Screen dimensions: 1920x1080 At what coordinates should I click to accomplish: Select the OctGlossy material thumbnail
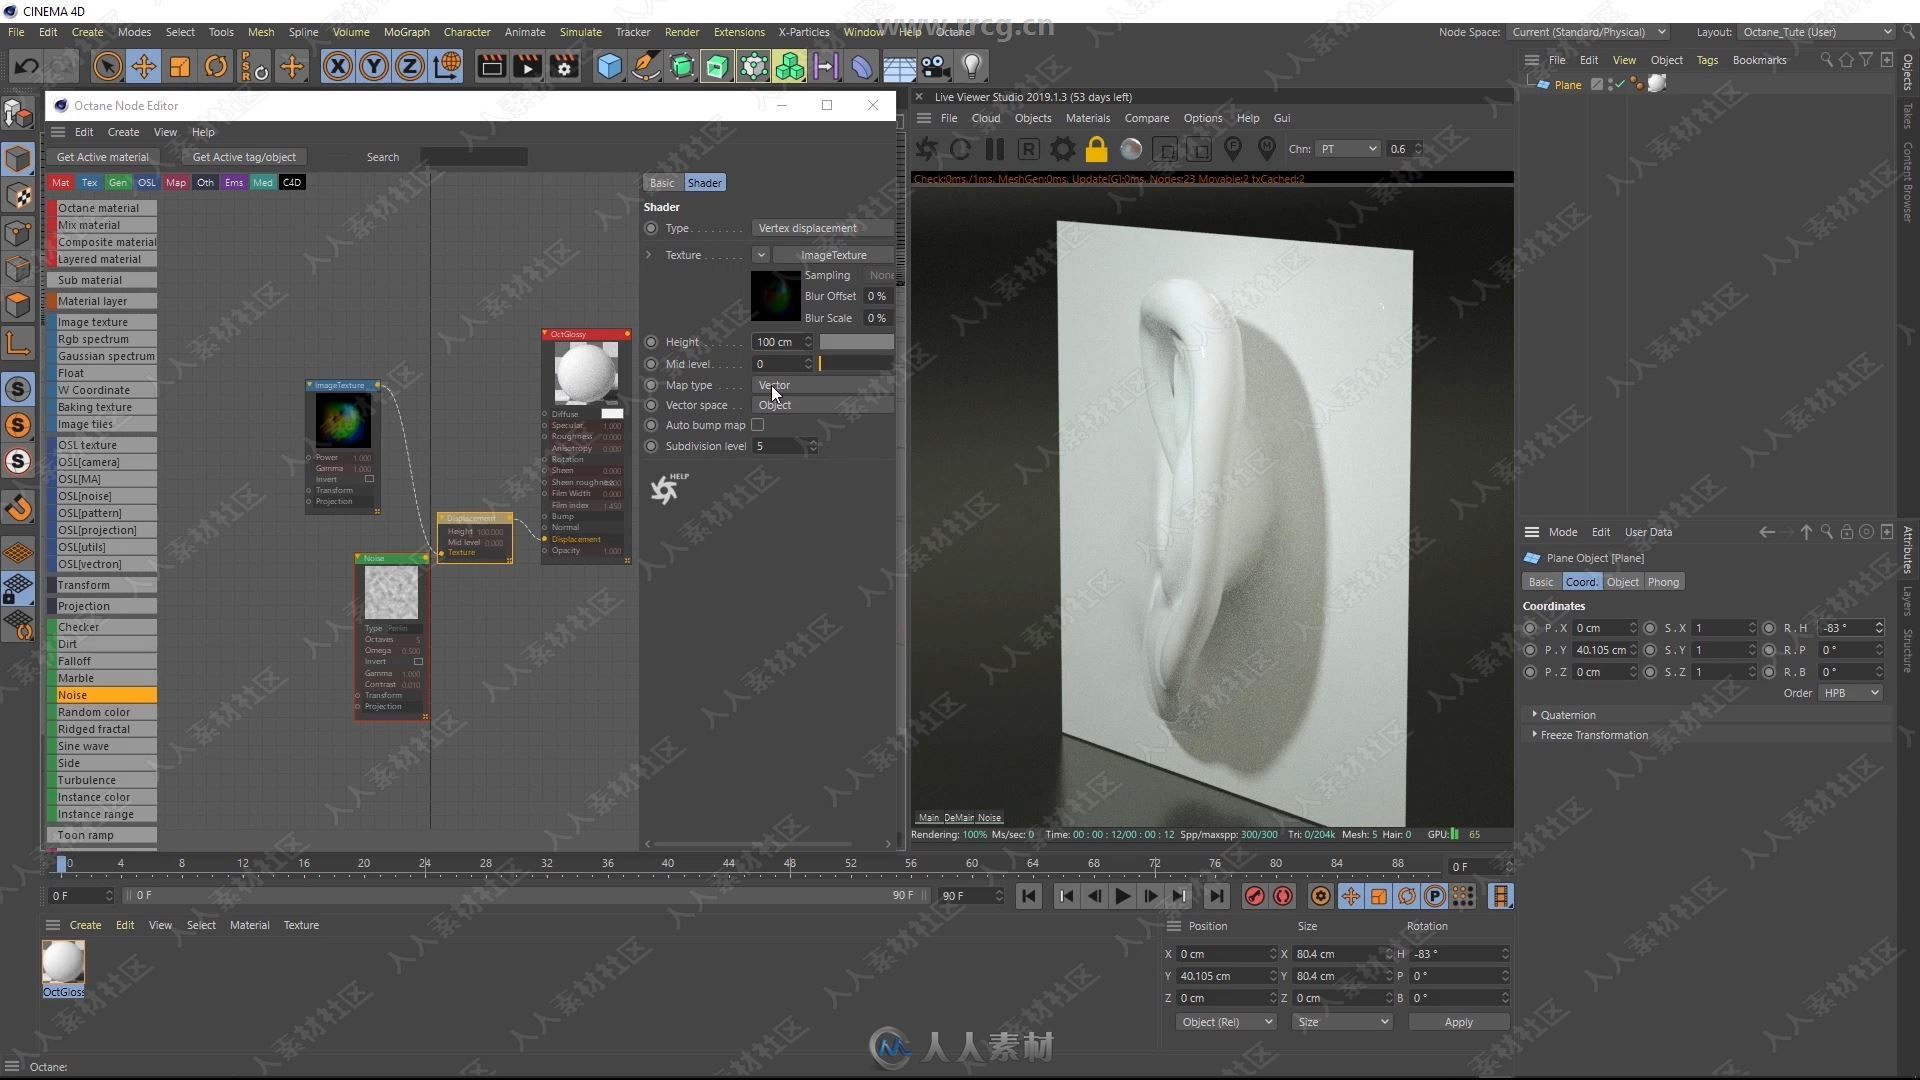63,962
